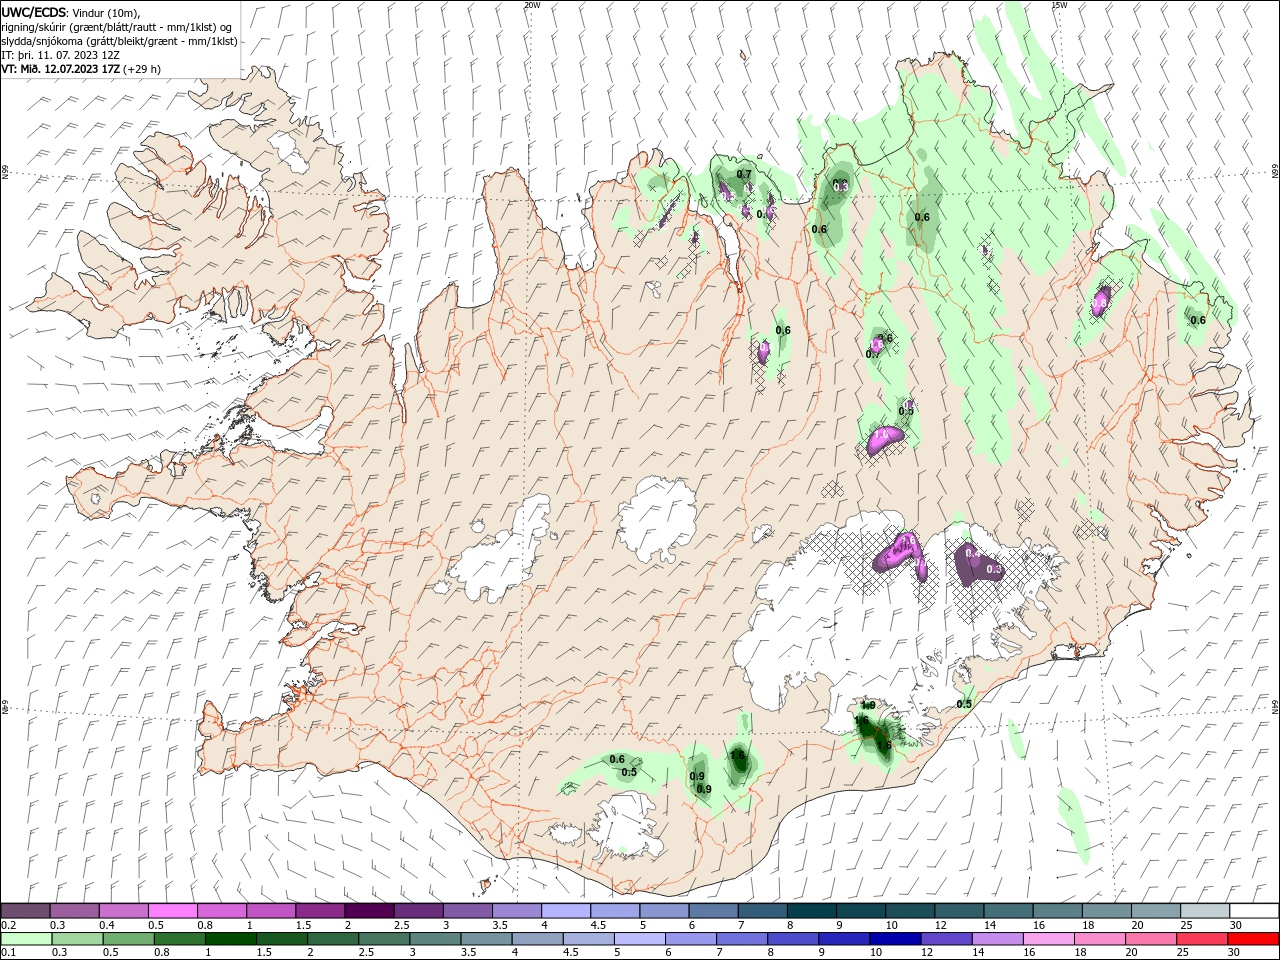Screen dimensions: 1280x960
Task: Click the 'rigning/skúrir' legend description line
Action: click(x=116, y=27)
